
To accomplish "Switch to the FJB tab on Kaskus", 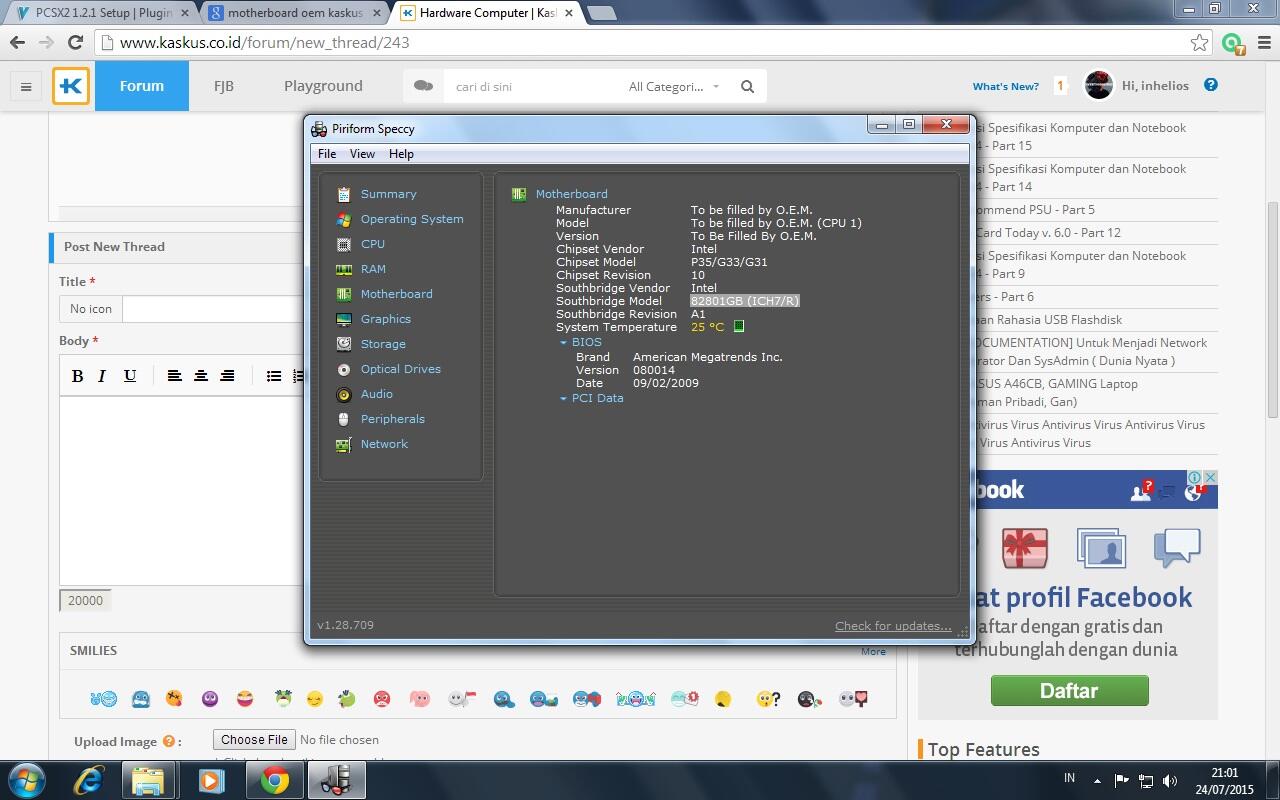I will (x=224, y=86).
